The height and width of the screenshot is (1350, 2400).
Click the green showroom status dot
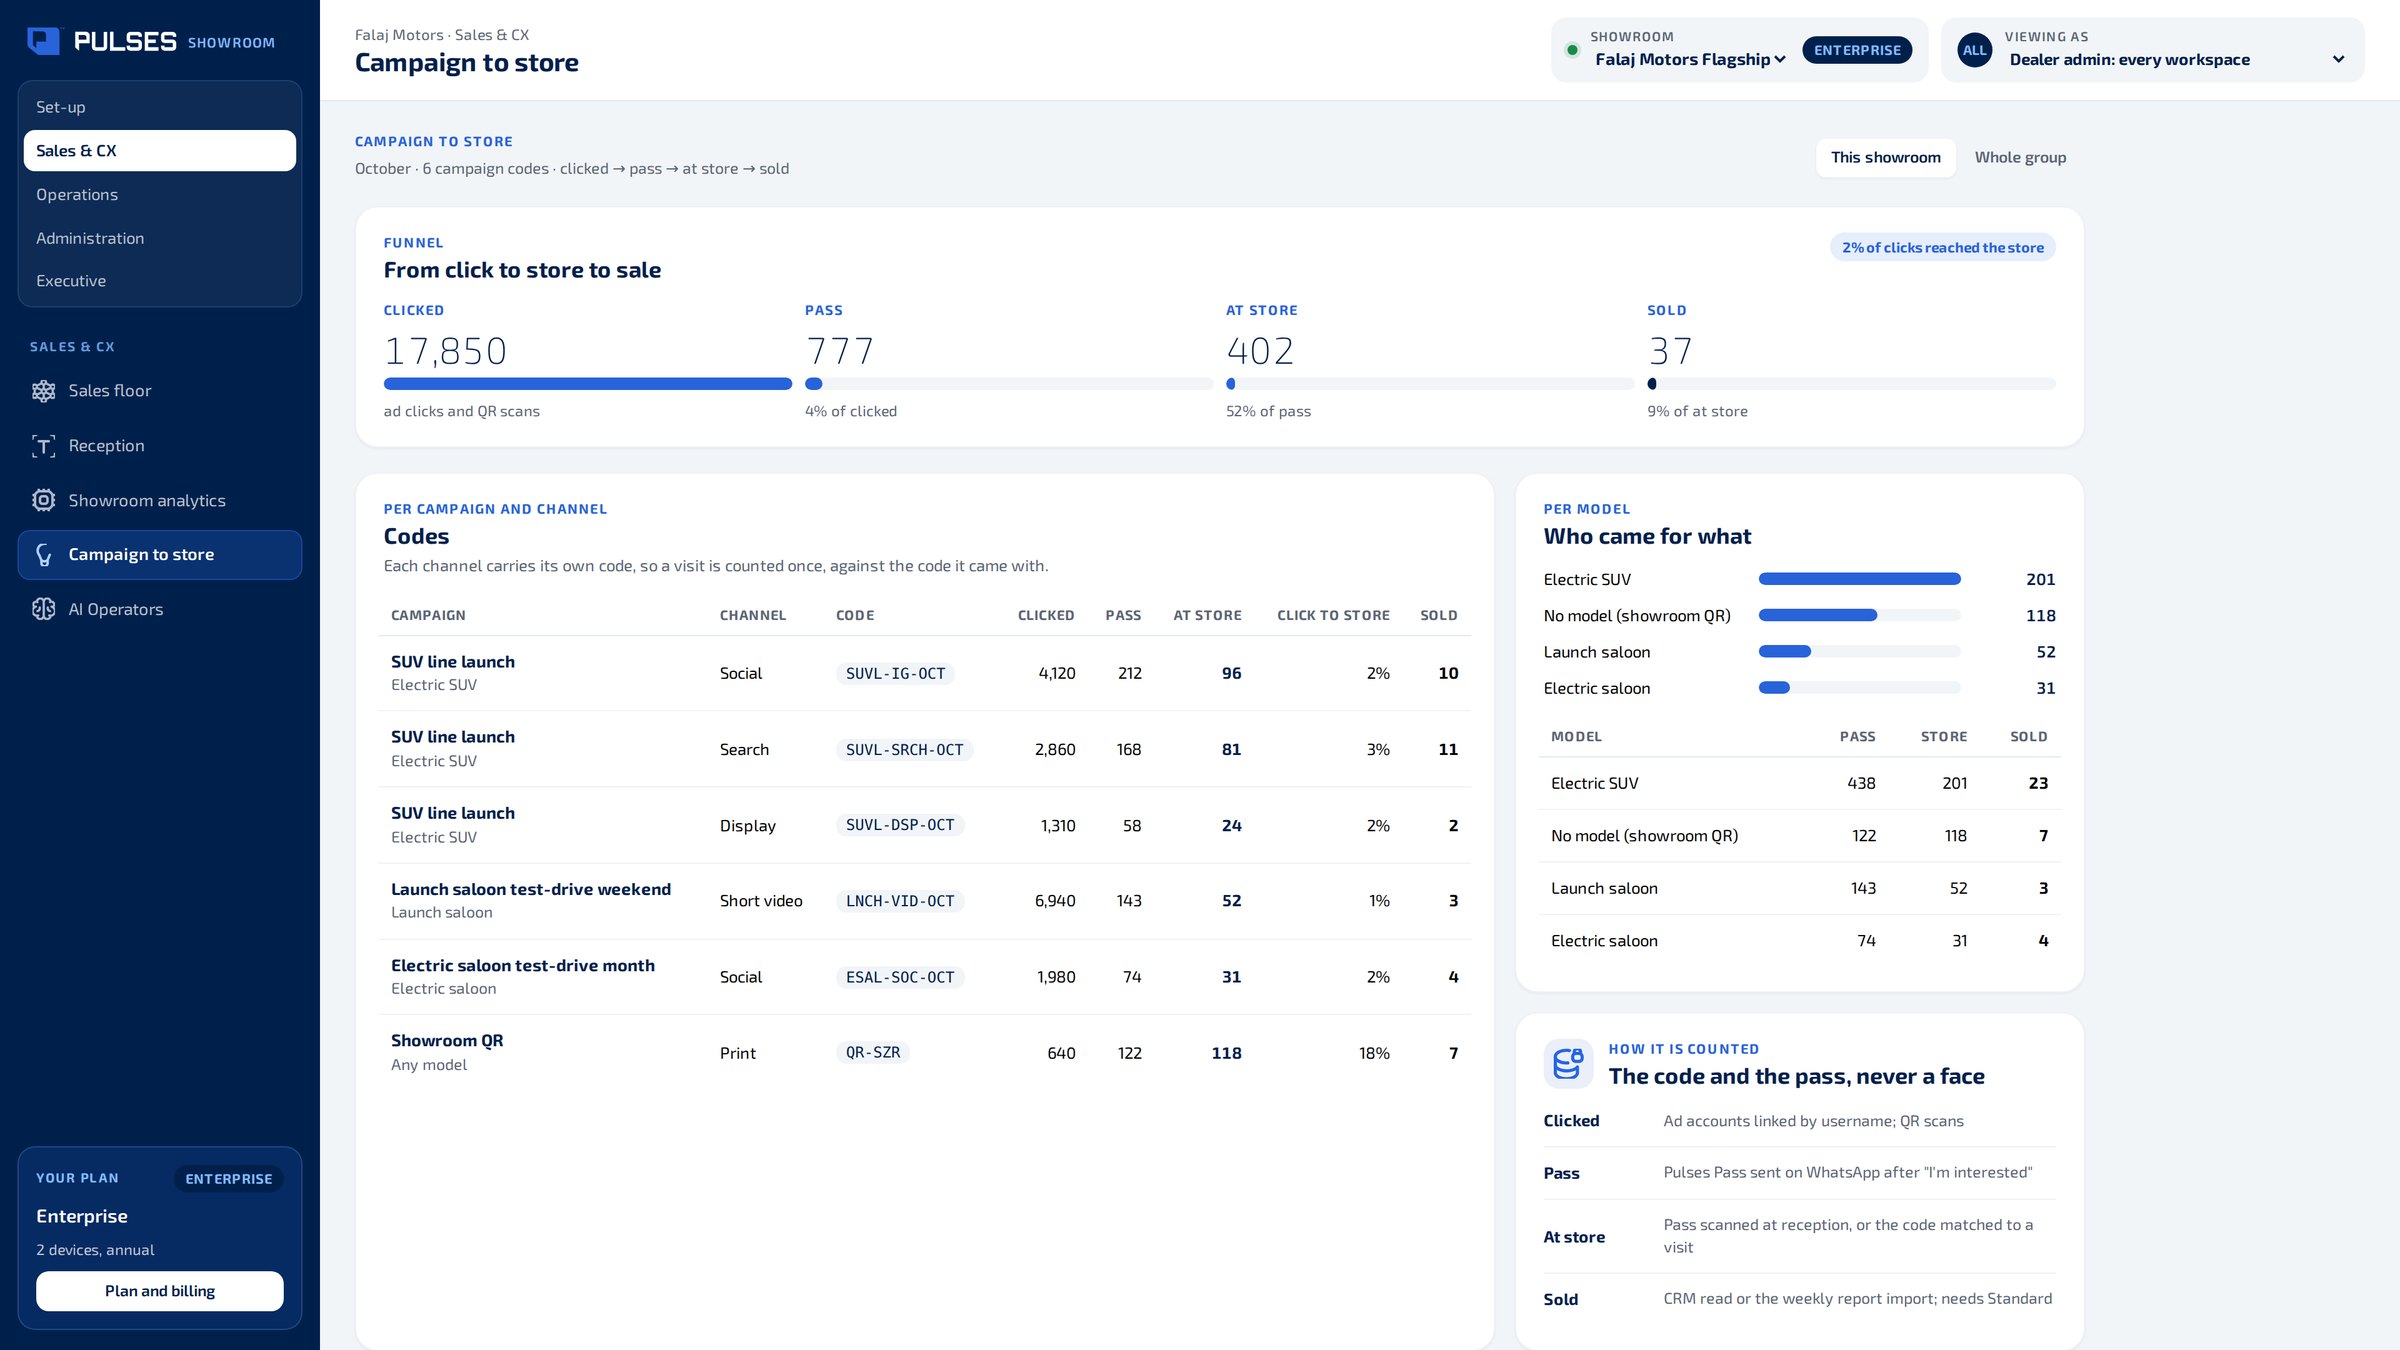point(1572,50)
